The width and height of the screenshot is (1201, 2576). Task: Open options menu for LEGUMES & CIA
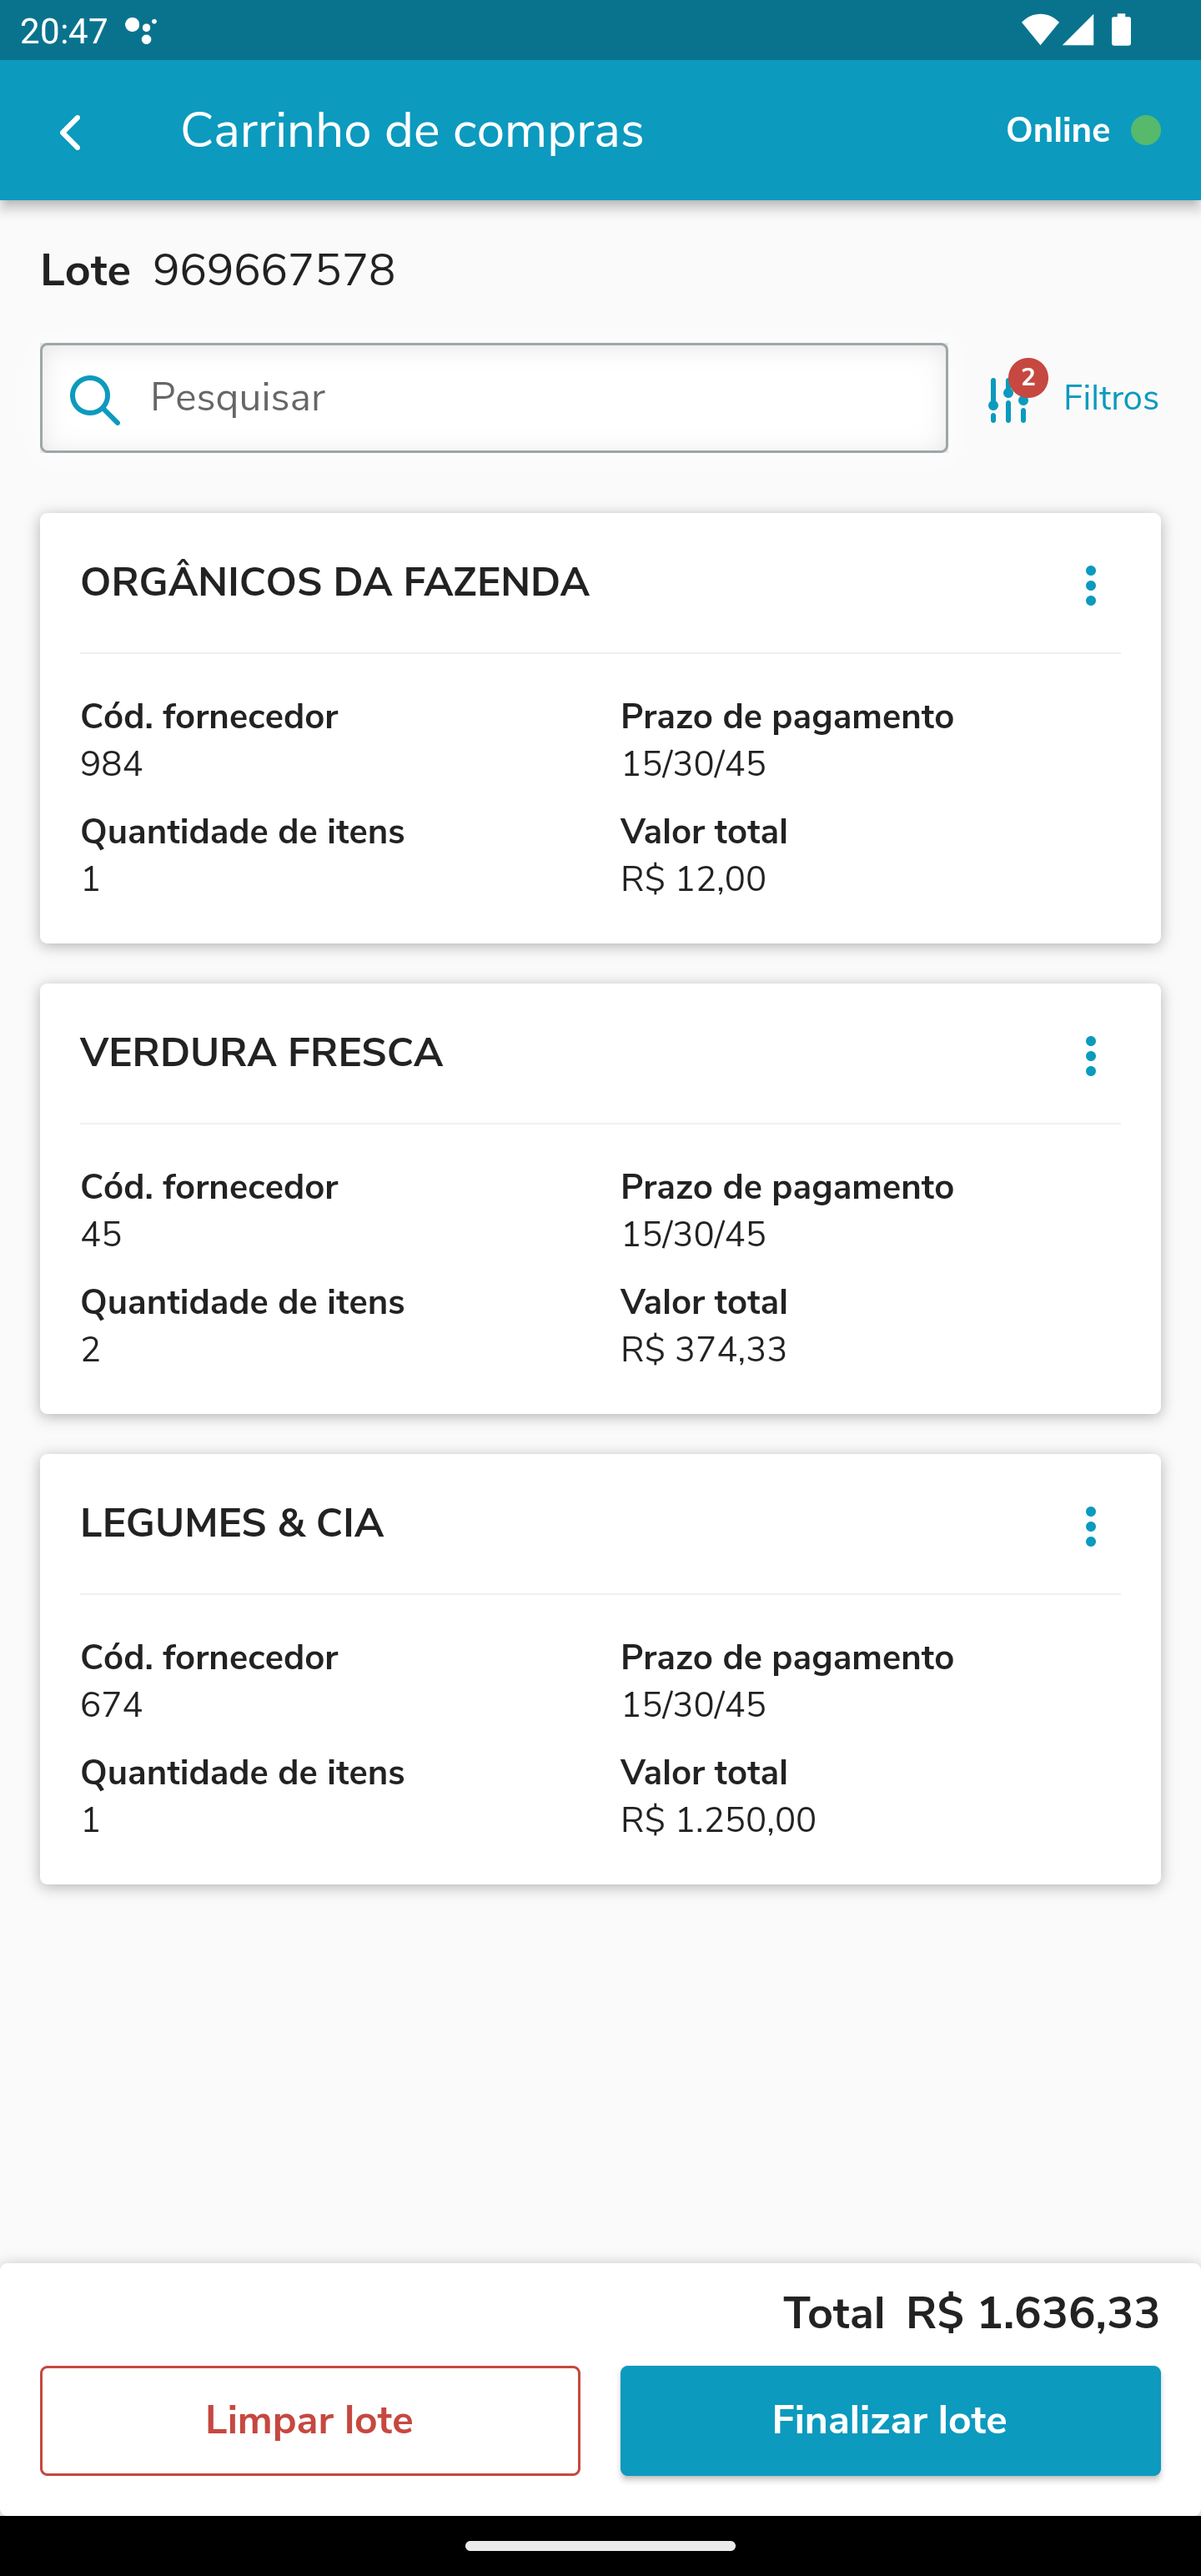pyautogui.click(x=1090, y=1526)
